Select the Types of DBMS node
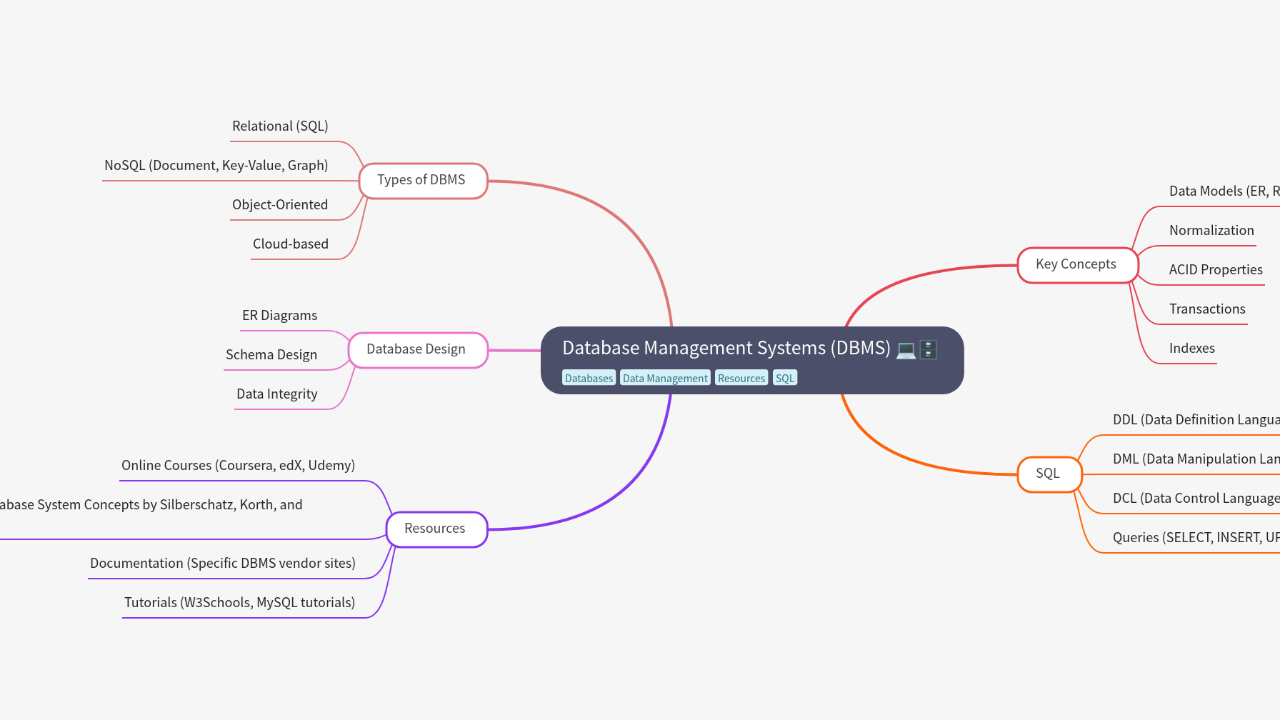Viewport: 1280px width, 720px height. [x=422, y=181]
